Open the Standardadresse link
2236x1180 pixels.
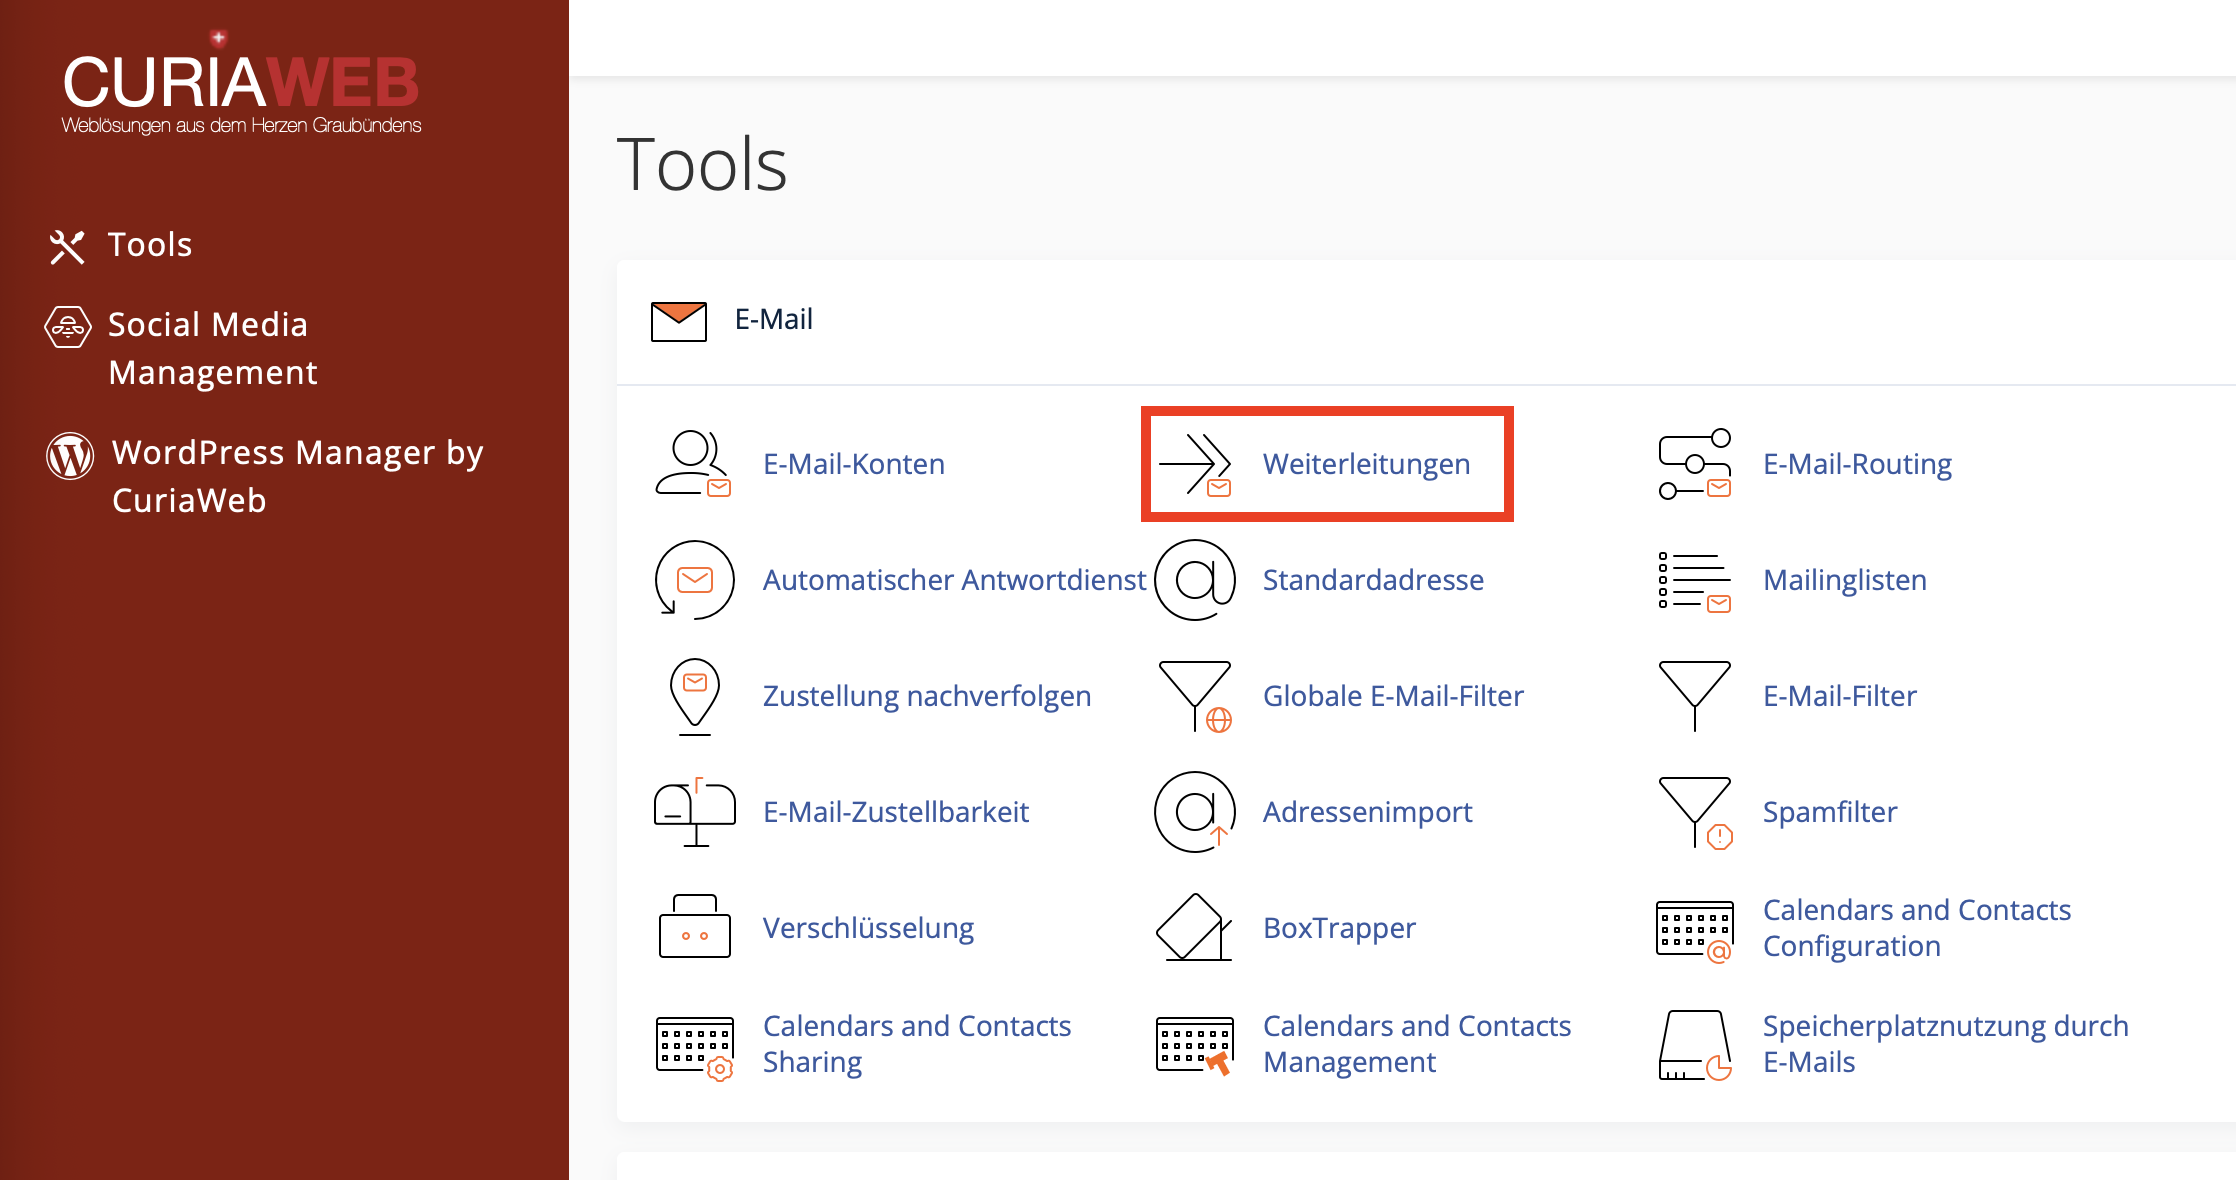1374,580
